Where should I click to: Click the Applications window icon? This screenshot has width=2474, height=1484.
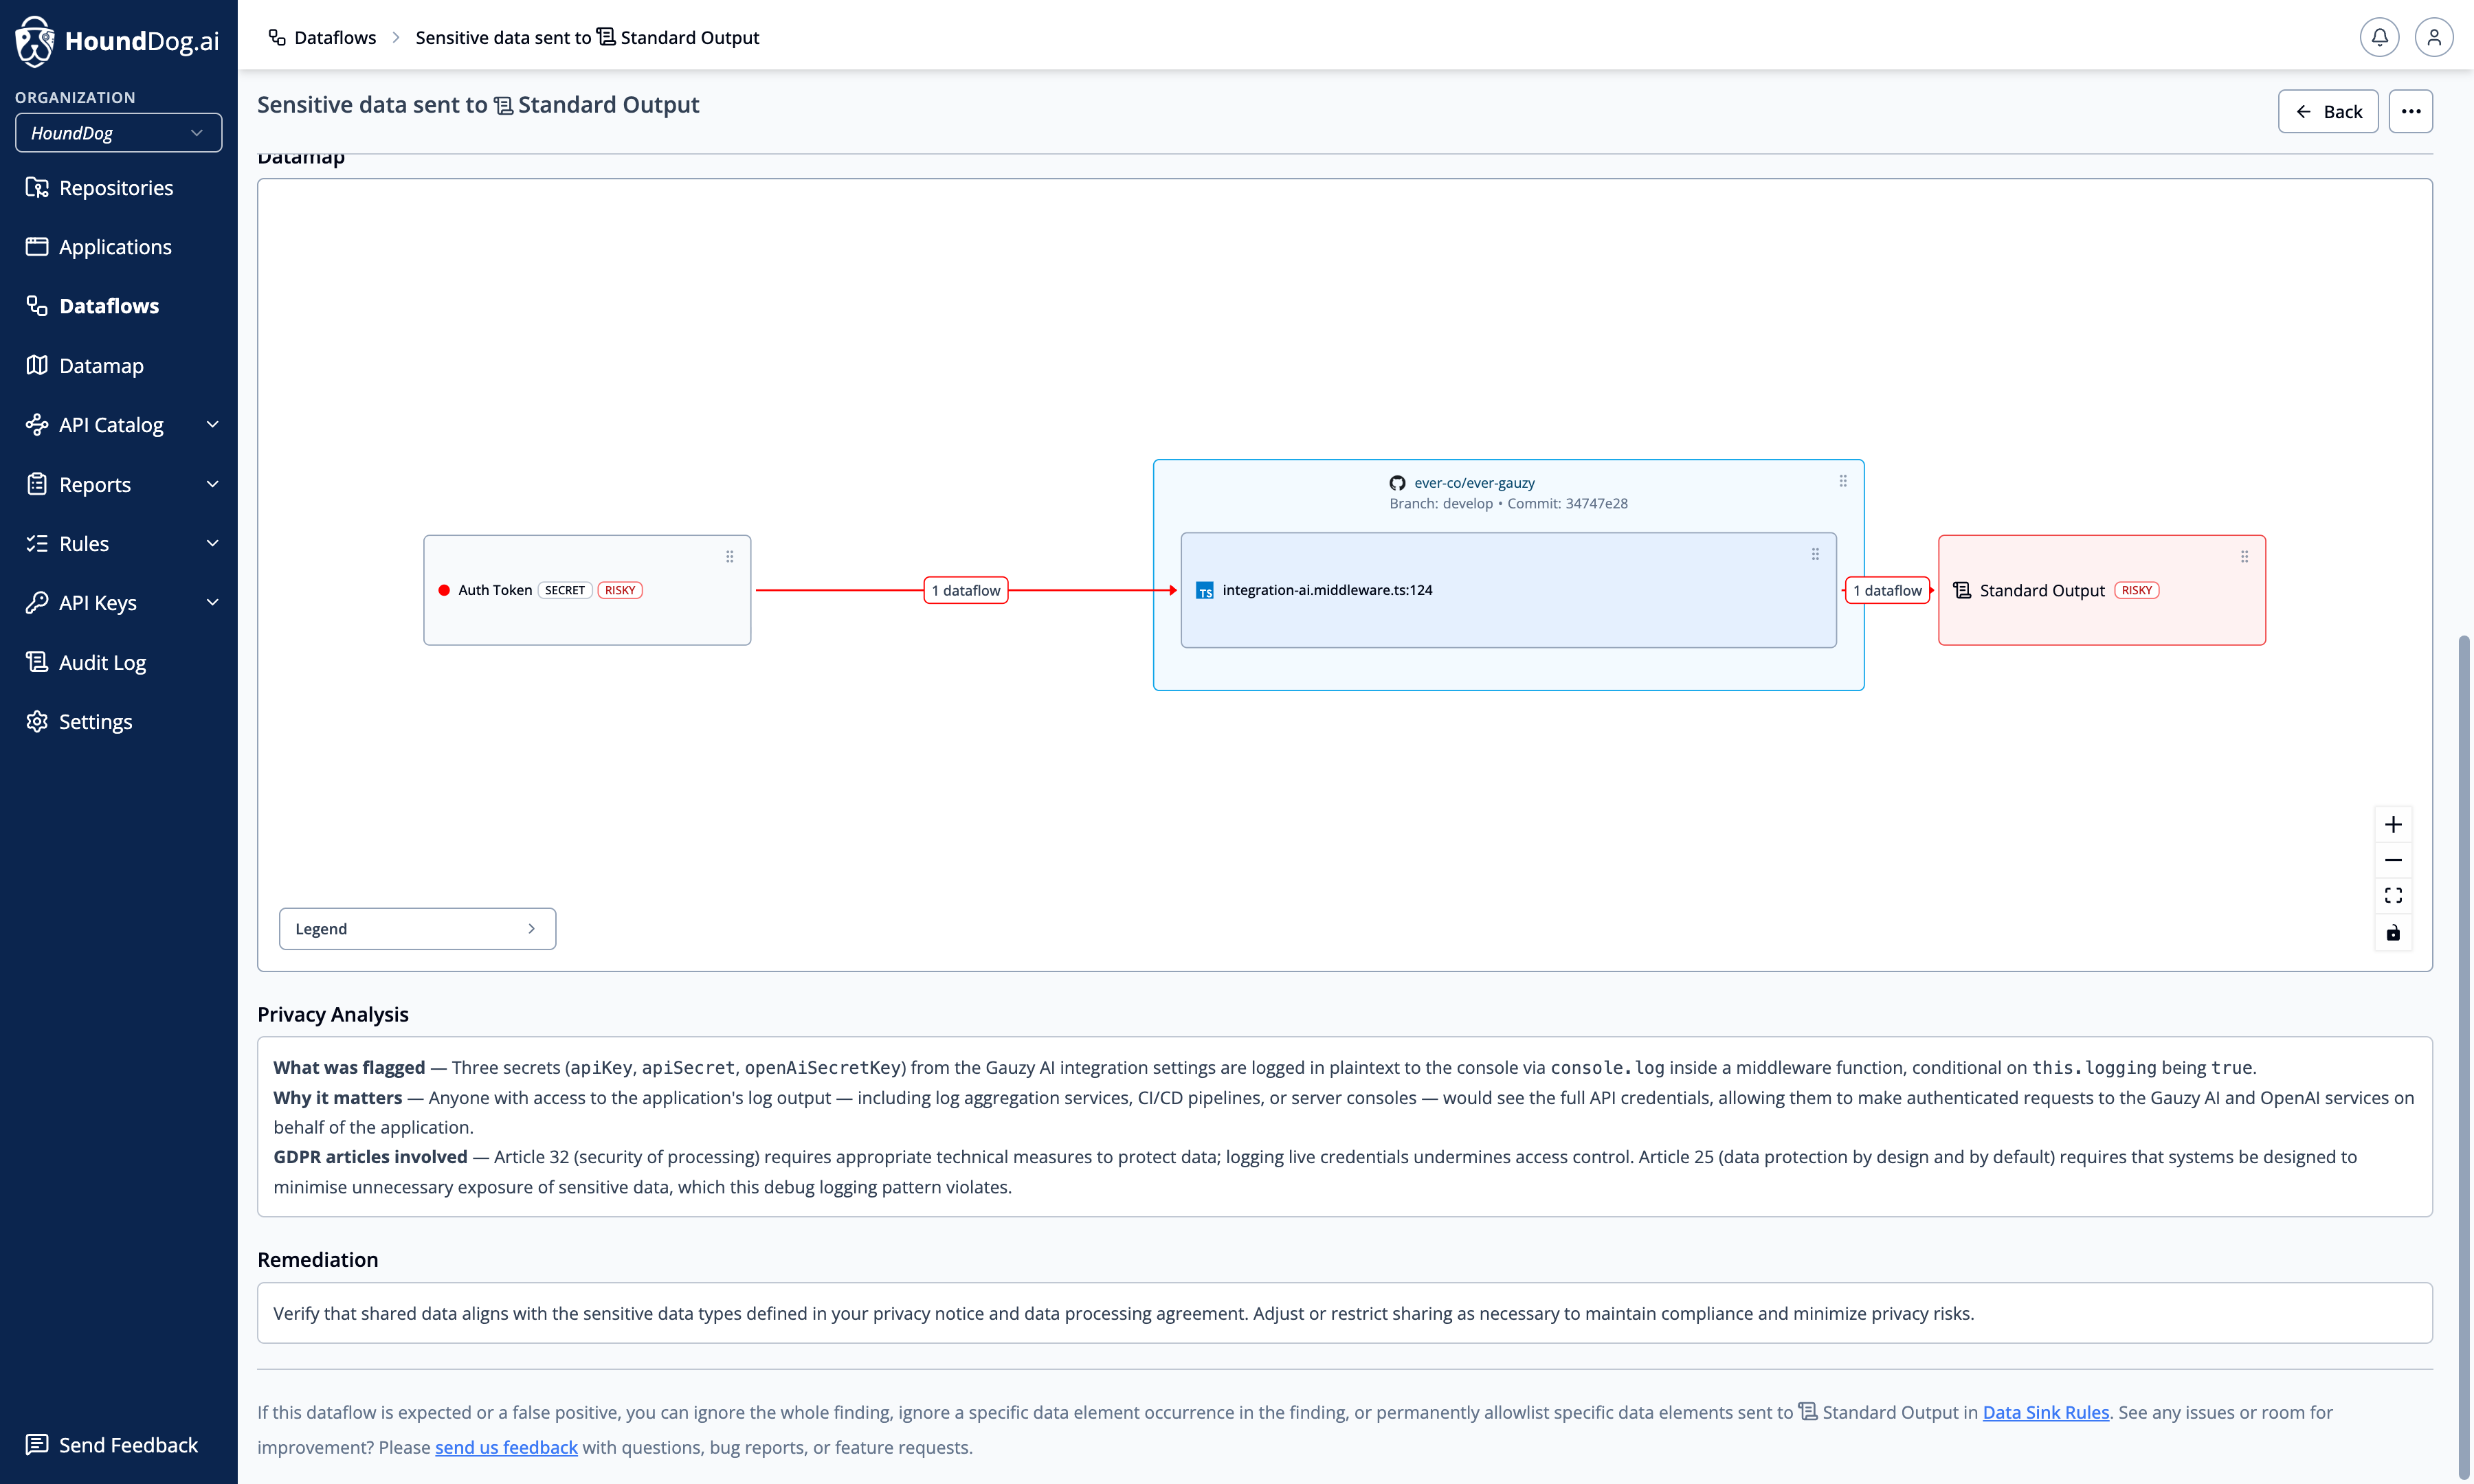[37, 246]
